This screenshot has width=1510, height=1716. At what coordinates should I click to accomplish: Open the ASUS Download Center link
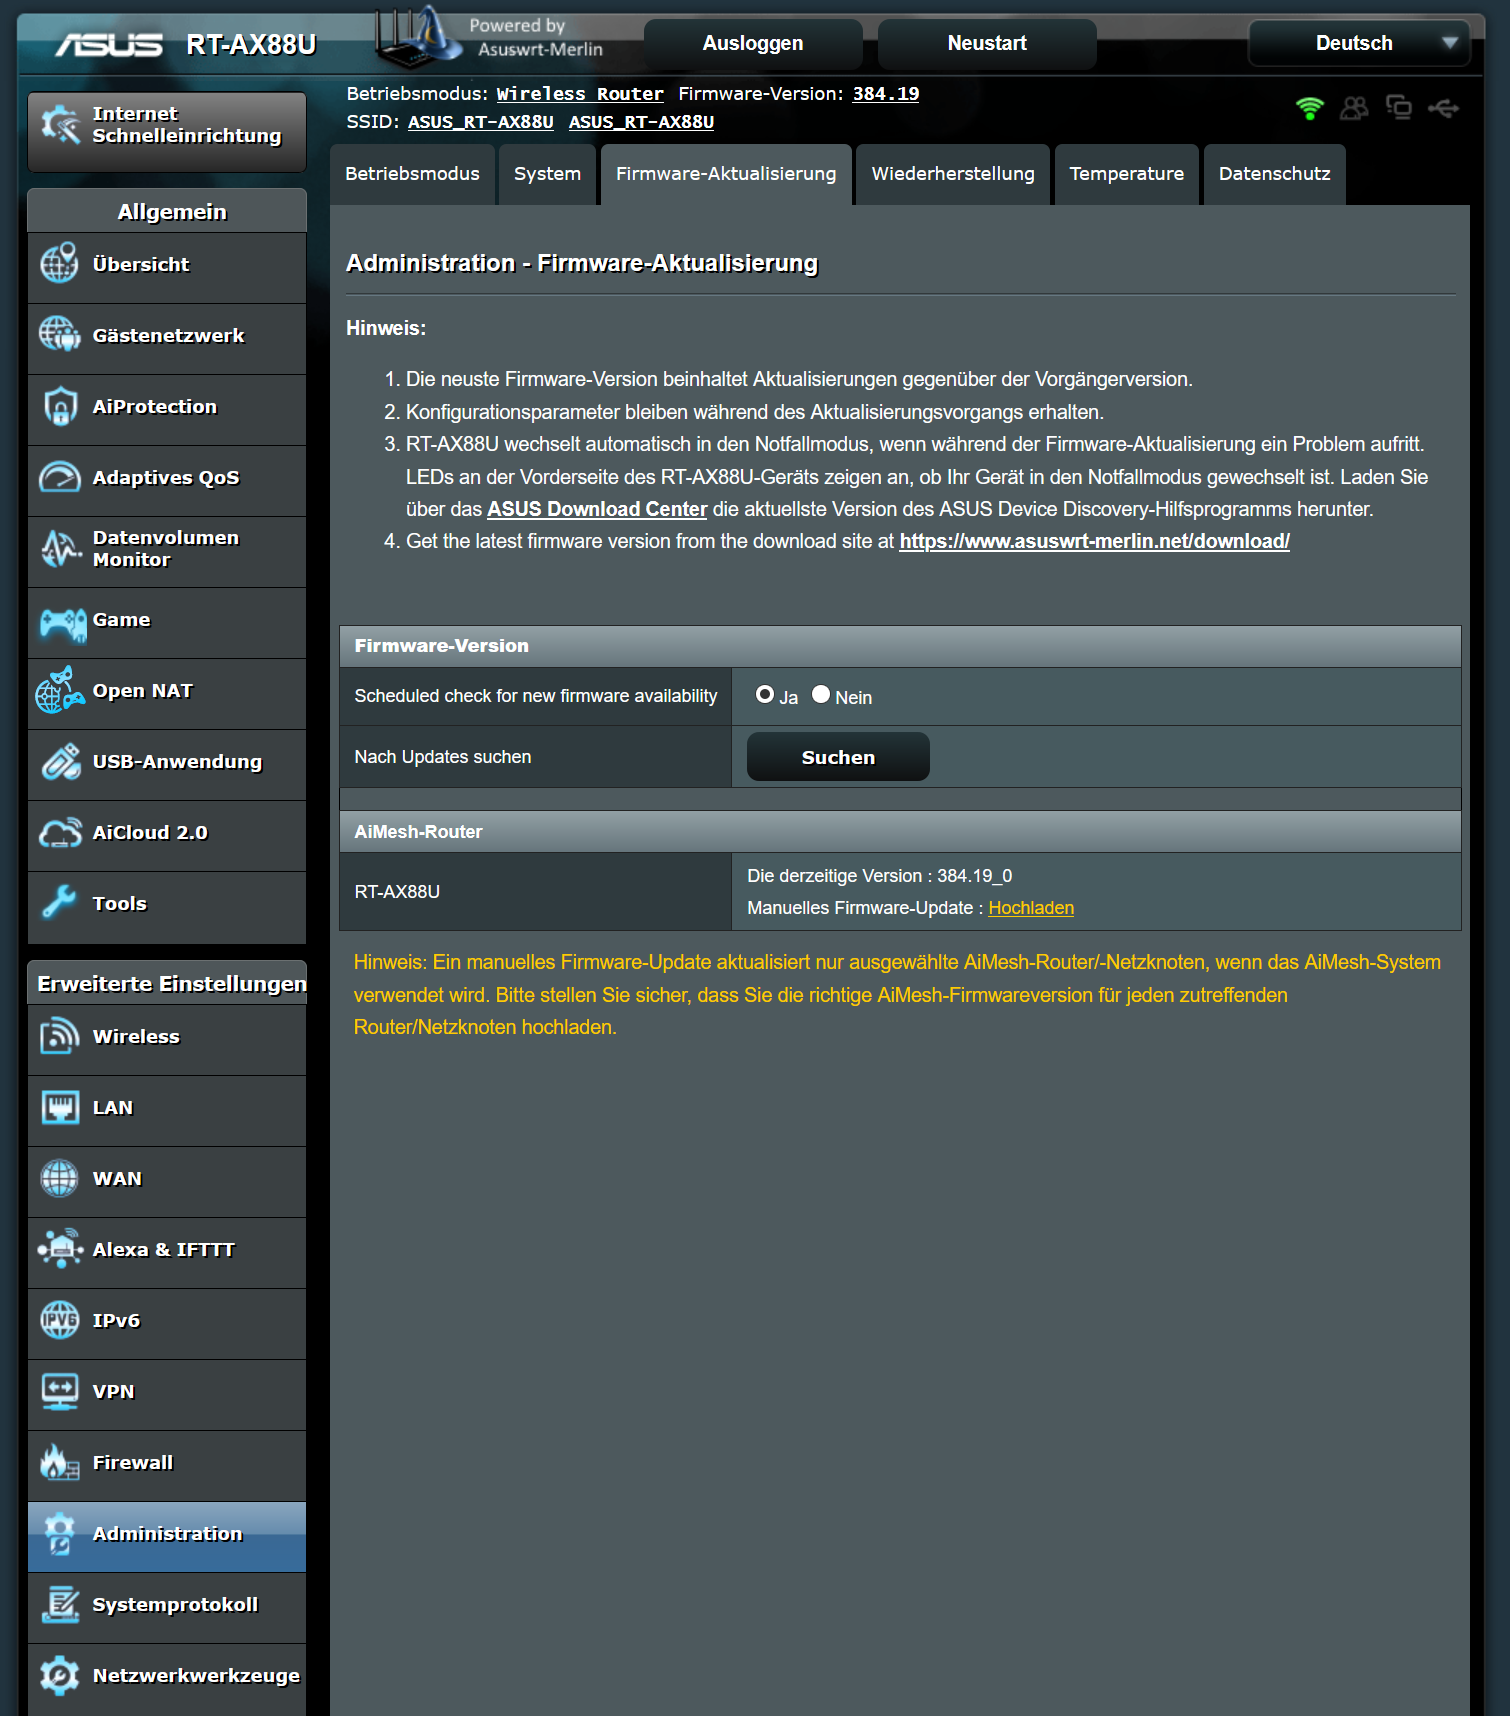click(x=597, y=509)
